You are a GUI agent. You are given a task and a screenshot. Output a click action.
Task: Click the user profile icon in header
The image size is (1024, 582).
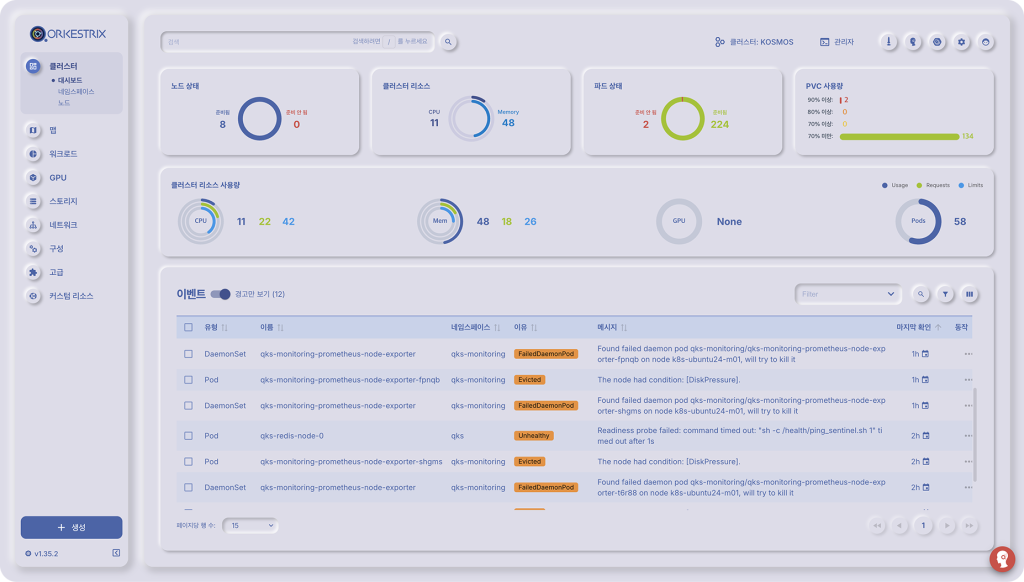click(986, 42)
